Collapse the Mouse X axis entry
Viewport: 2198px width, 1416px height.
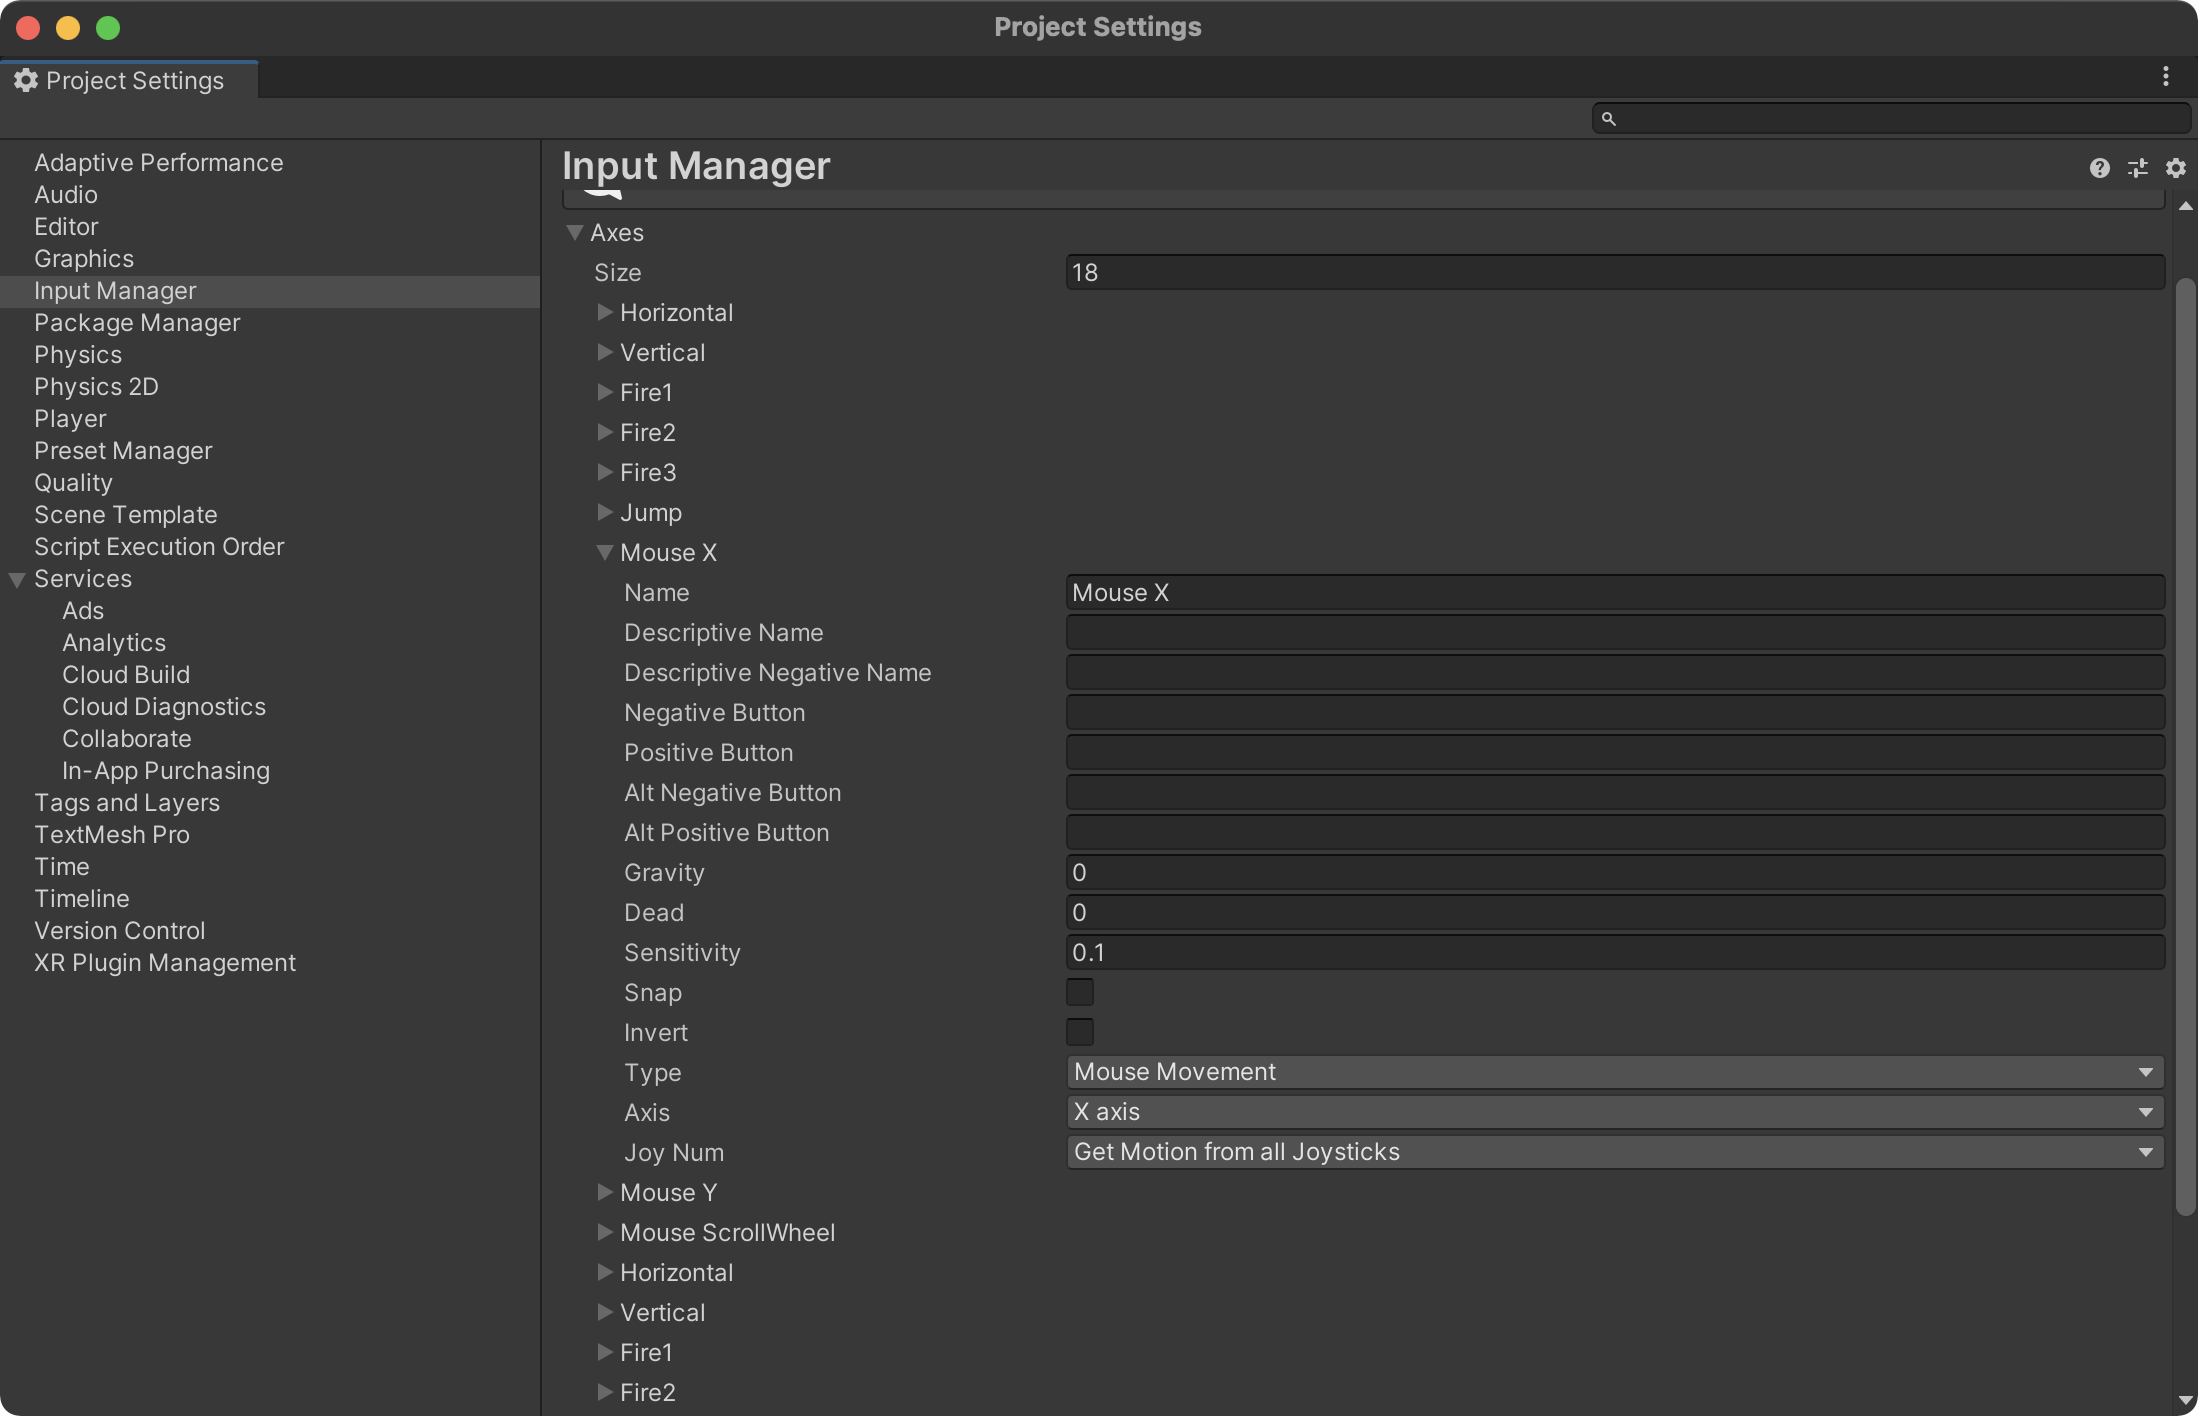(x=604, y=552)
